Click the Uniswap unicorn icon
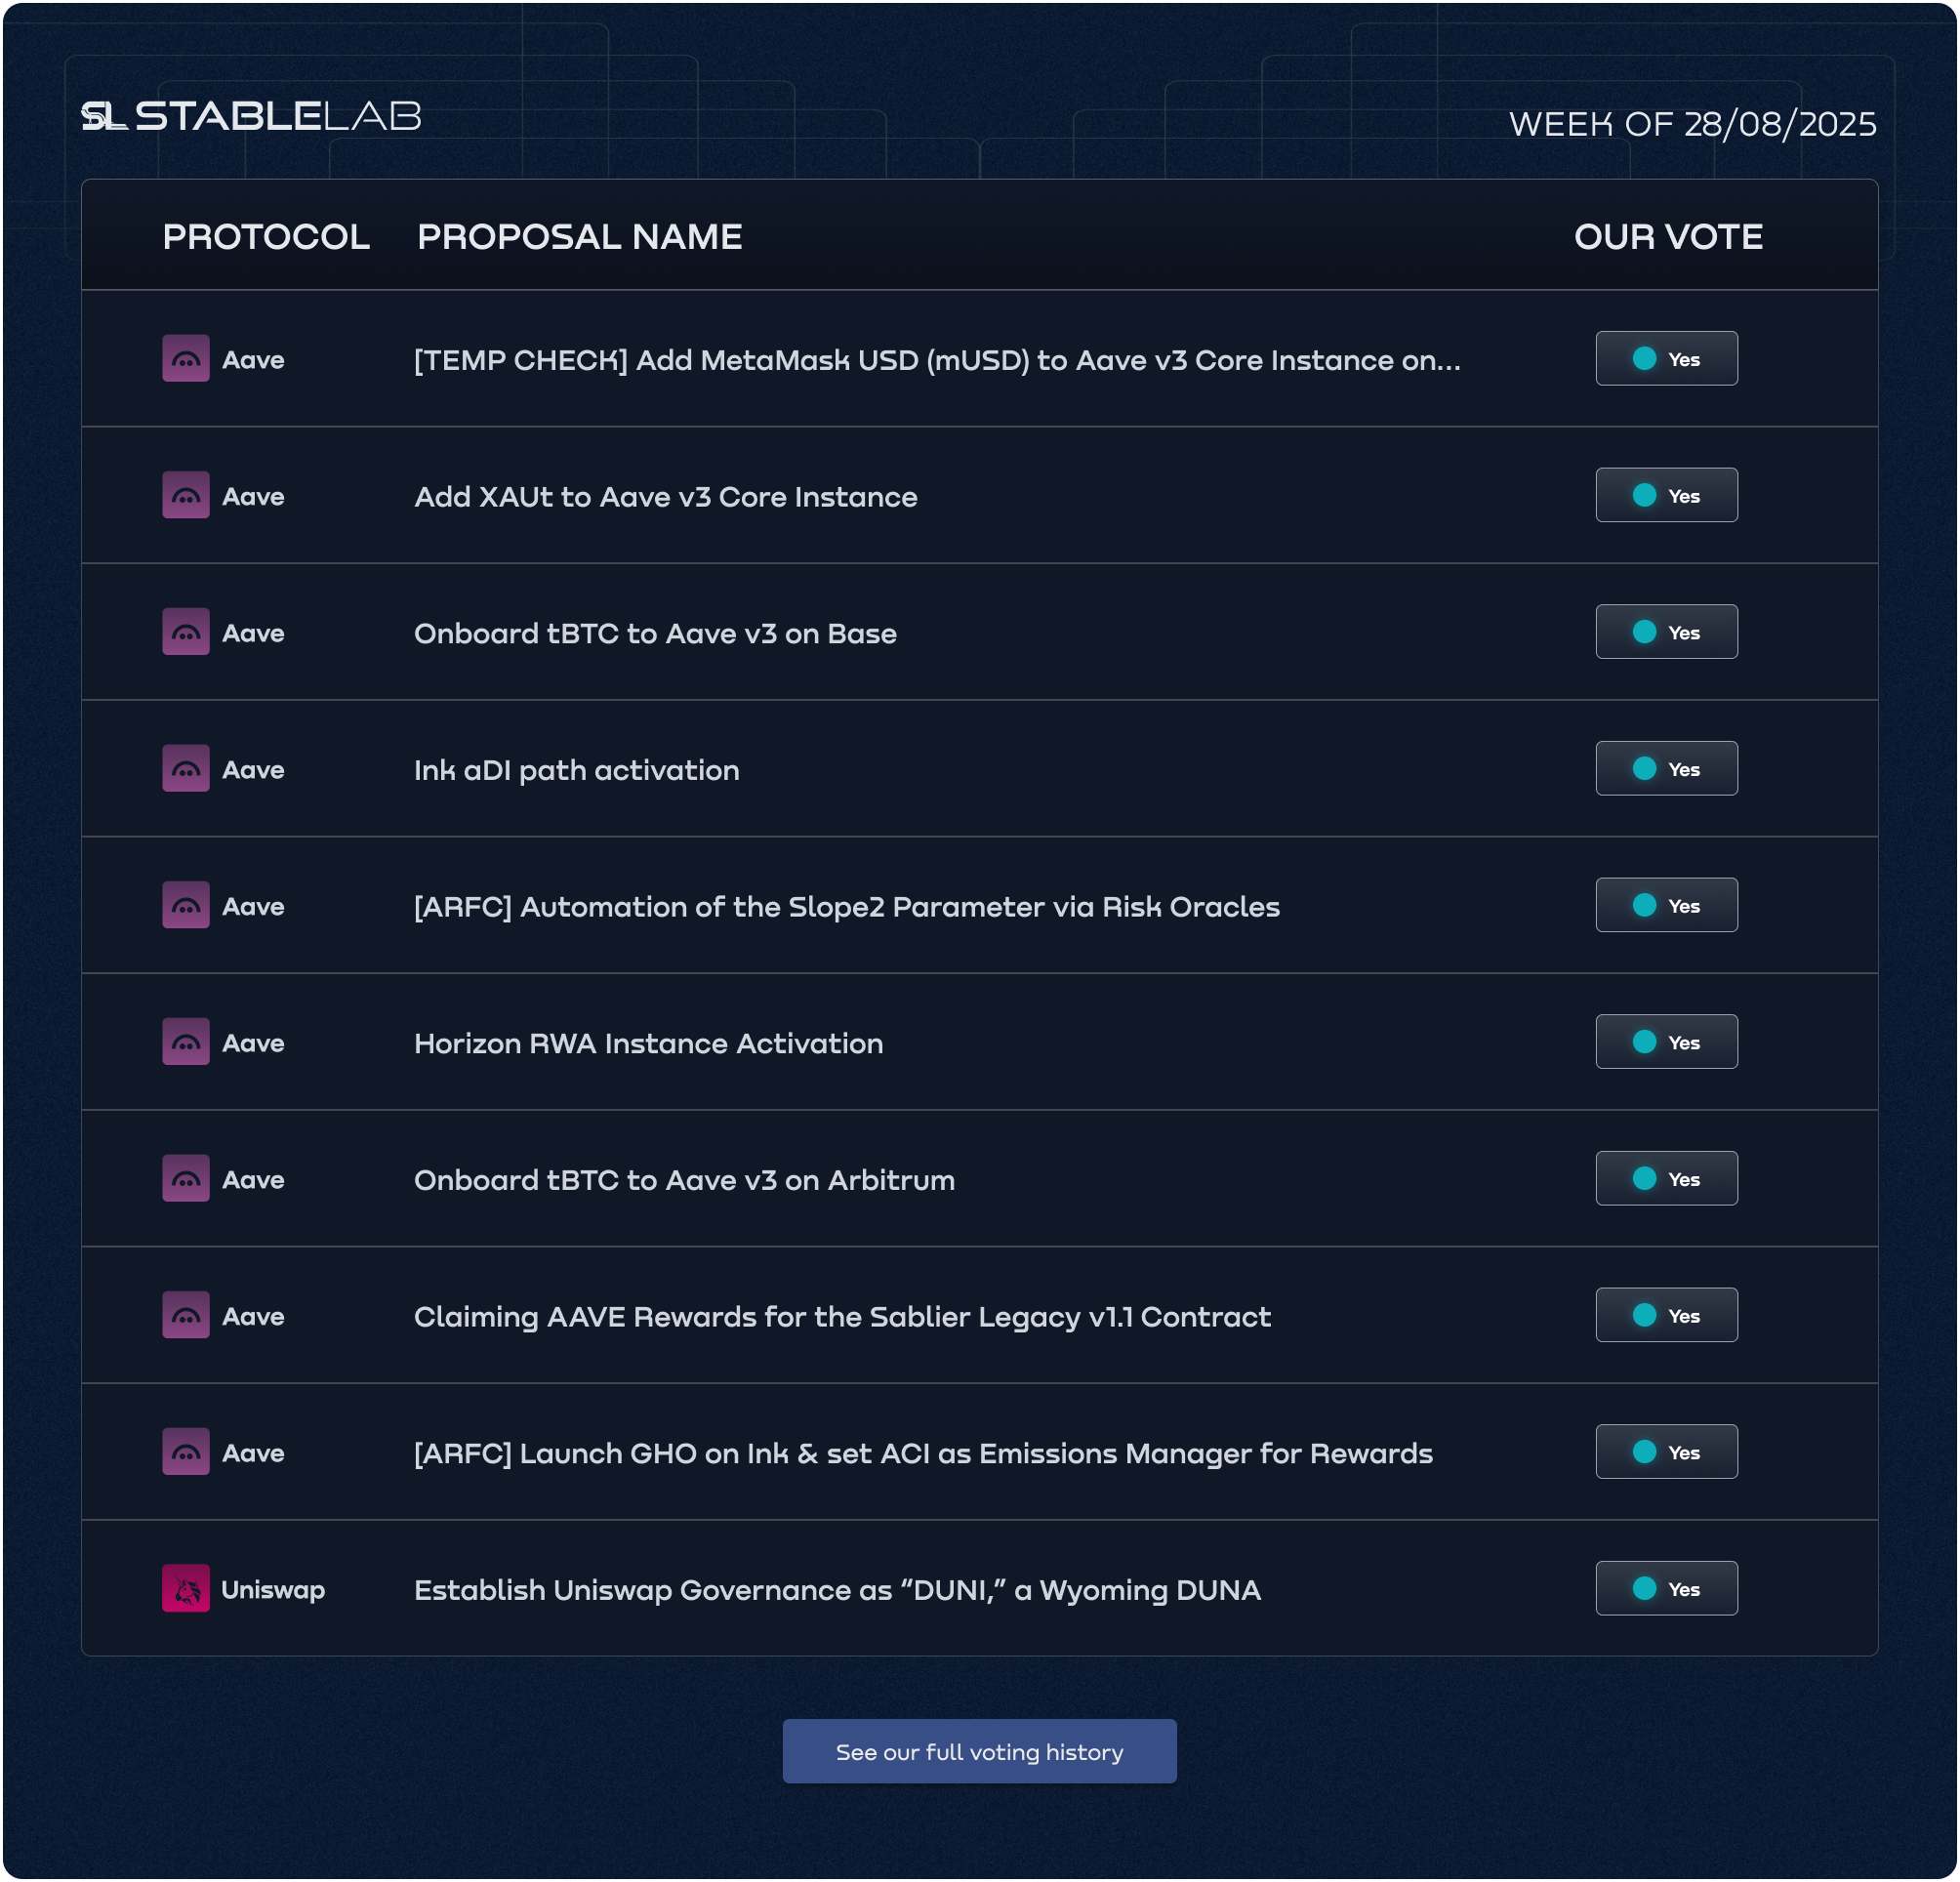This screenshot has height=1882, width=1960. [x=186, y=1589]
